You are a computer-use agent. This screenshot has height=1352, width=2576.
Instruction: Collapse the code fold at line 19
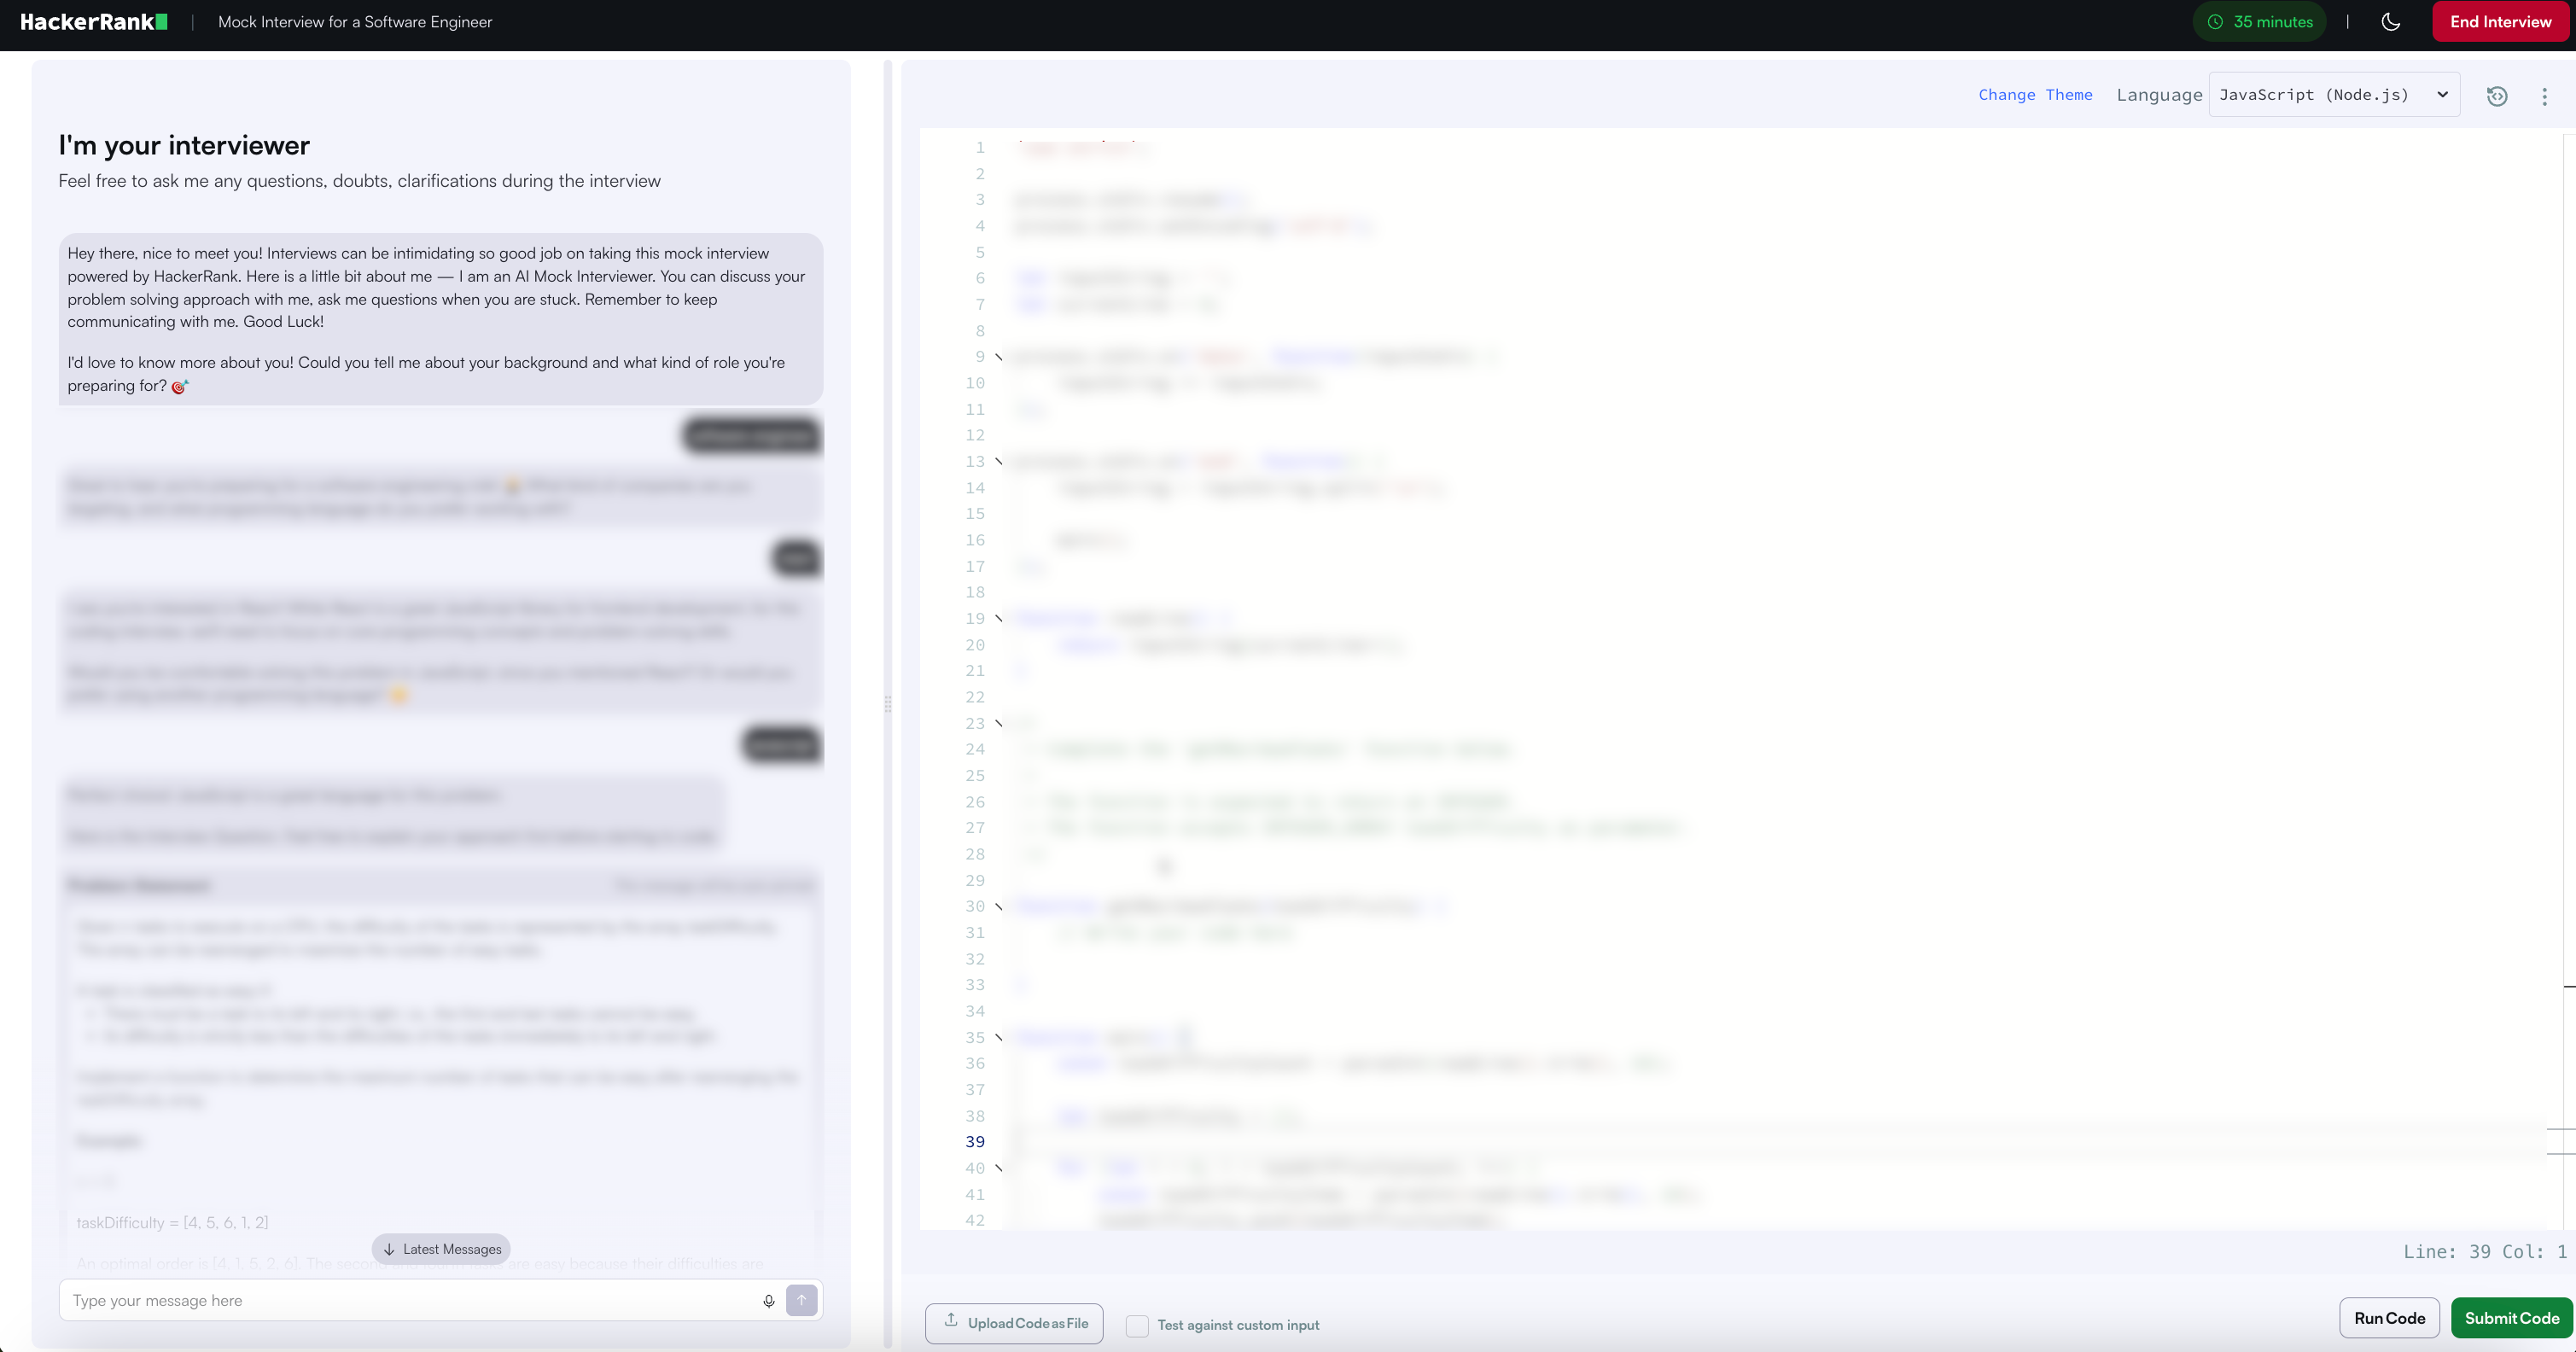[998, 618]
